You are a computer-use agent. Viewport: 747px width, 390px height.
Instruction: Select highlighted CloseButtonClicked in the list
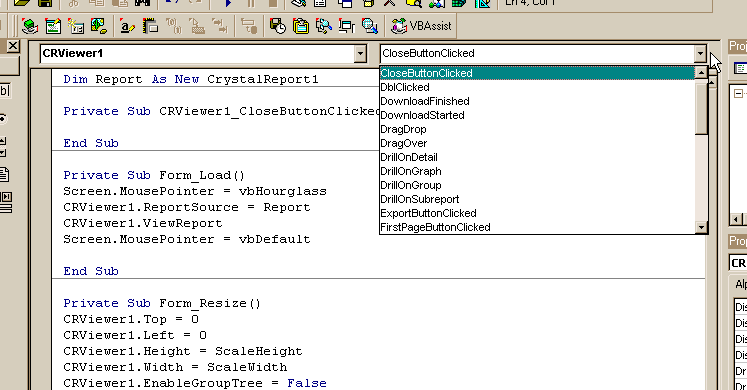point(537,73)
